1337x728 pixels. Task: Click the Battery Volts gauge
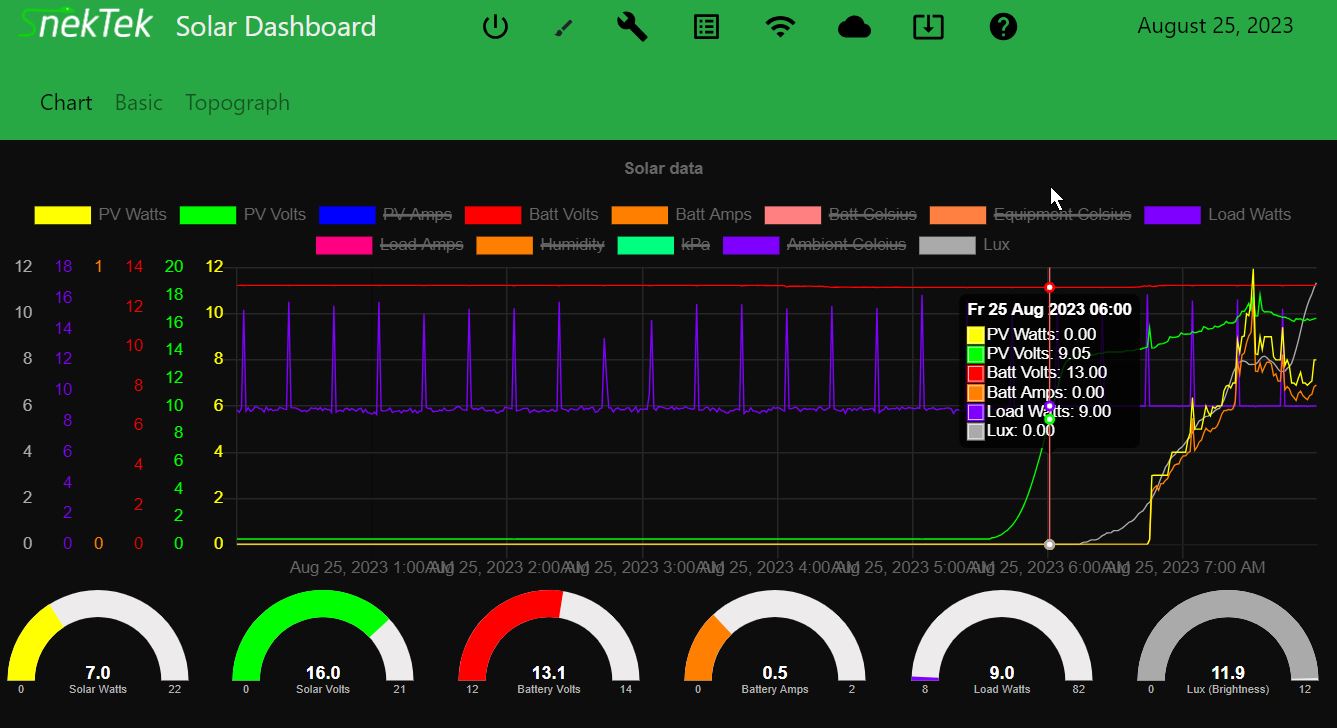(548, 640)
